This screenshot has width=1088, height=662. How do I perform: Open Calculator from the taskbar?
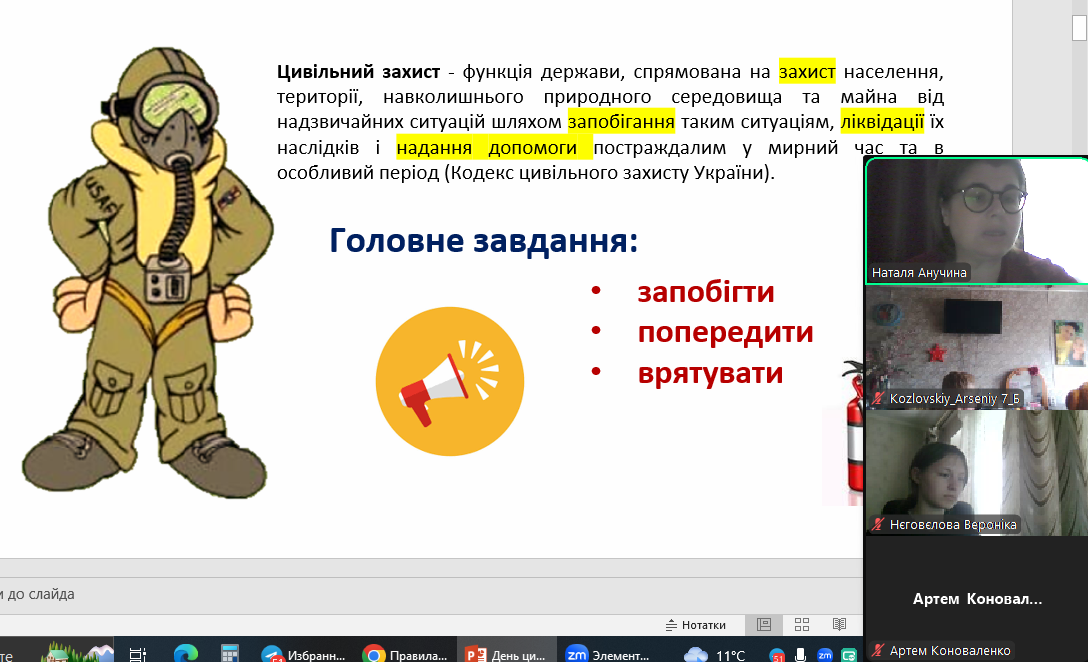click(230, 655)
